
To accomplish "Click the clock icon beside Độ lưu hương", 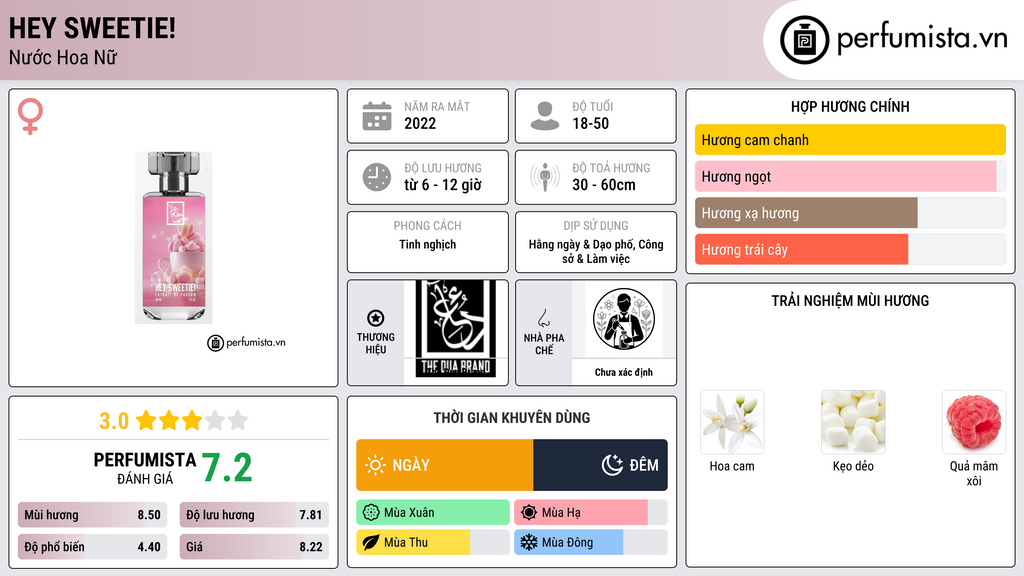I will click(377, 177).
